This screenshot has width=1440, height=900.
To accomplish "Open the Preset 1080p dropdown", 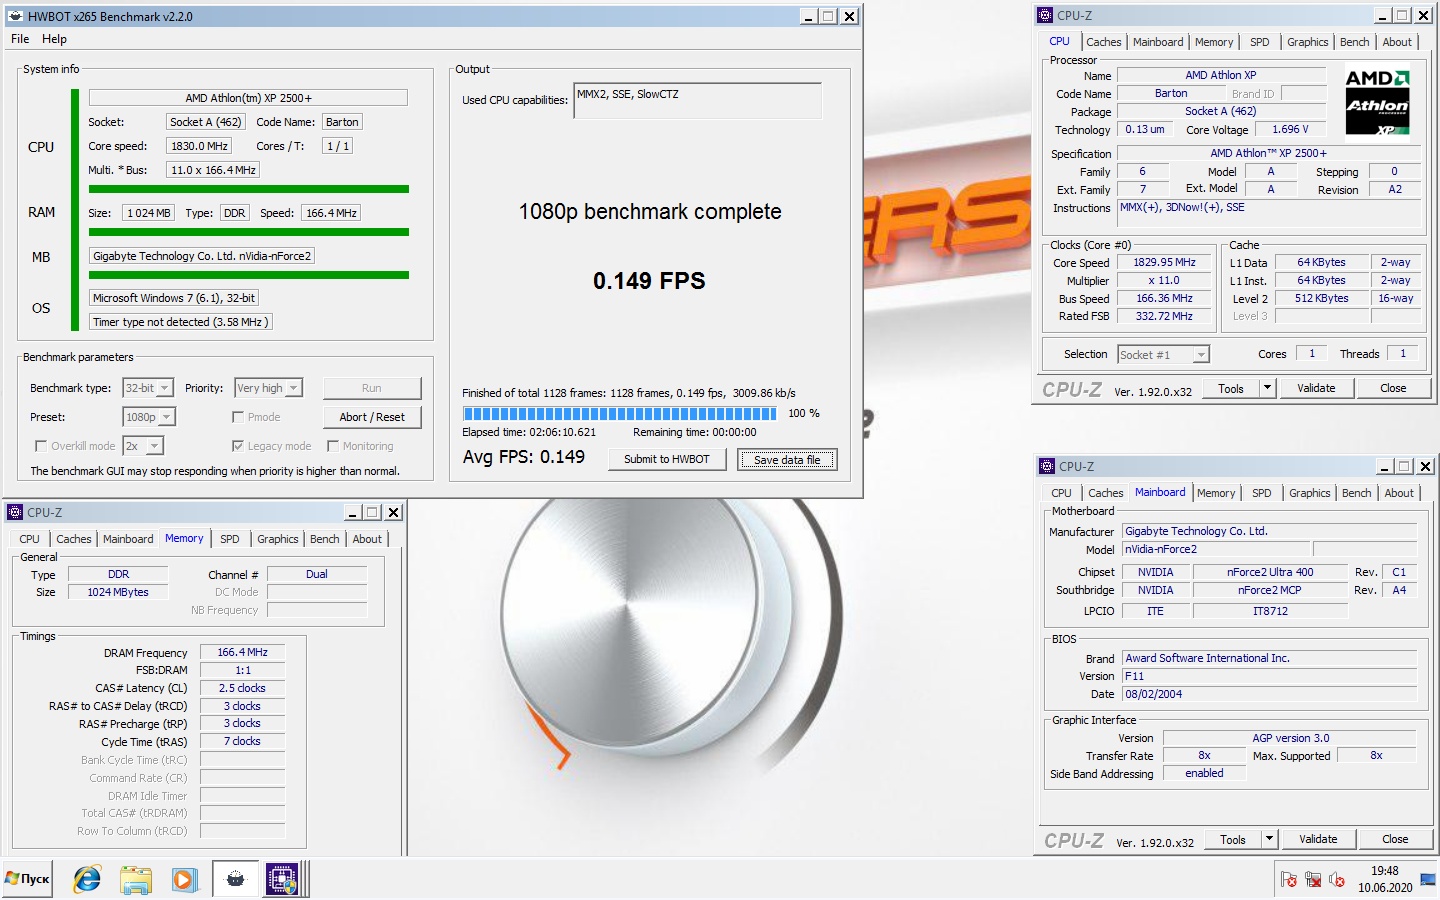I will tap(149, 417).
